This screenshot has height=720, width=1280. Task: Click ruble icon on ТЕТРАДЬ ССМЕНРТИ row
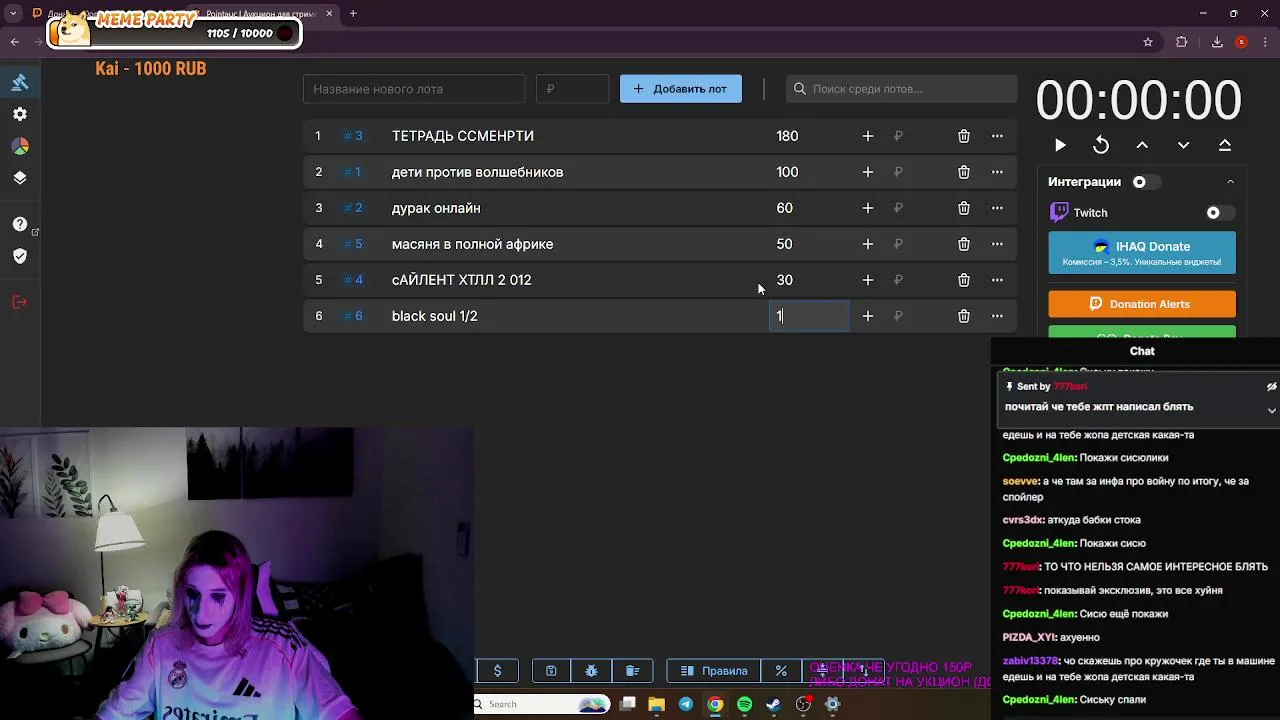coord(898,136)
